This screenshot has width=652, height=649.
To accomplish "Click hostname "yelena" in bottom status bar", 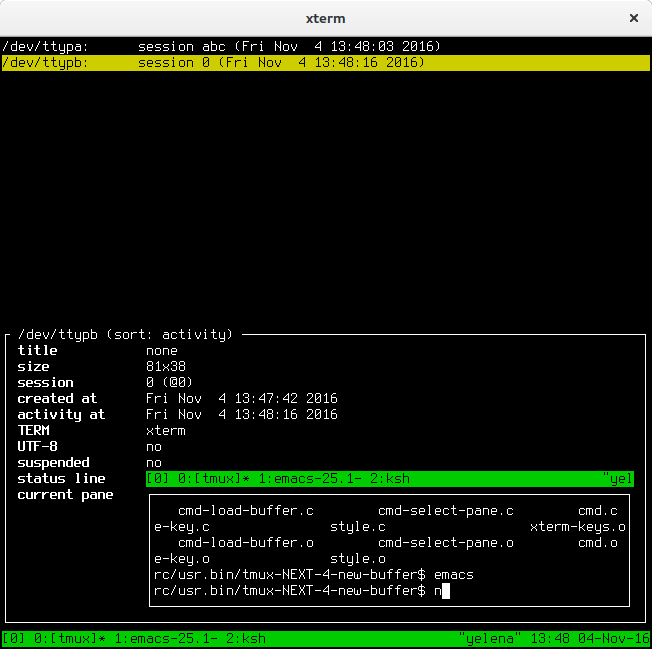I will click(x=489, y=638).
